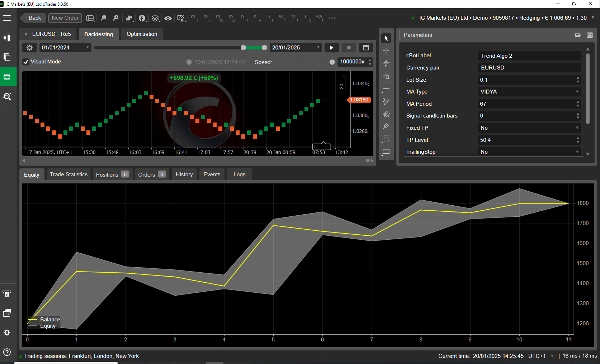Open the Help icon in sidebar
This screenshot has width=600, height=364.
point(7,352)
